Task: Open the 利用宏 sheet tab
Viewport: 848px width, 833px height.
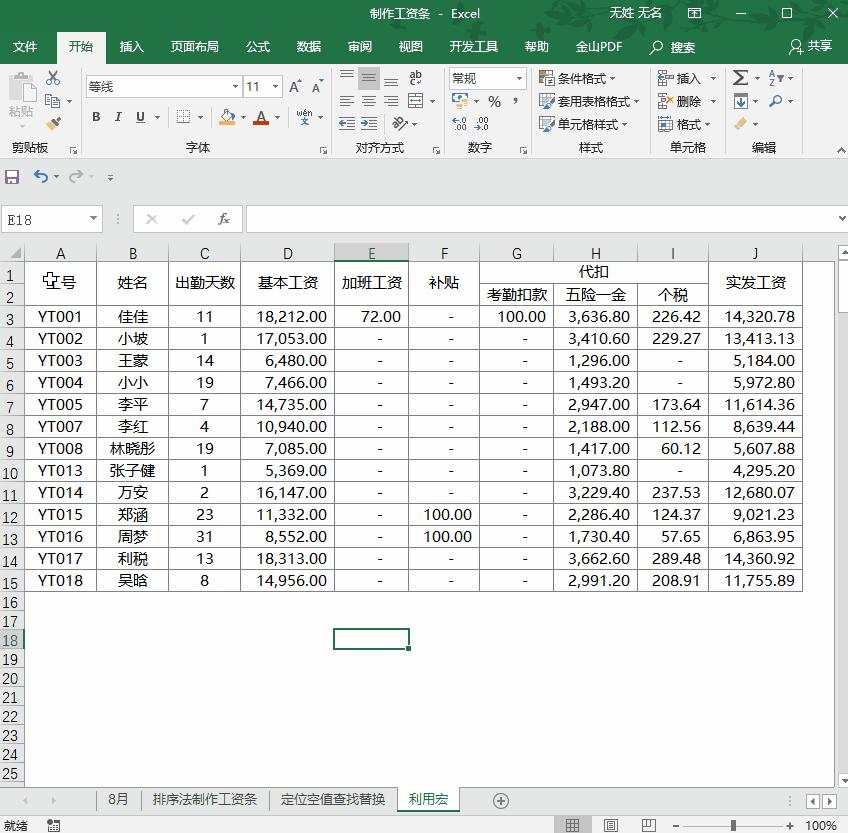Action: (428, 800)
